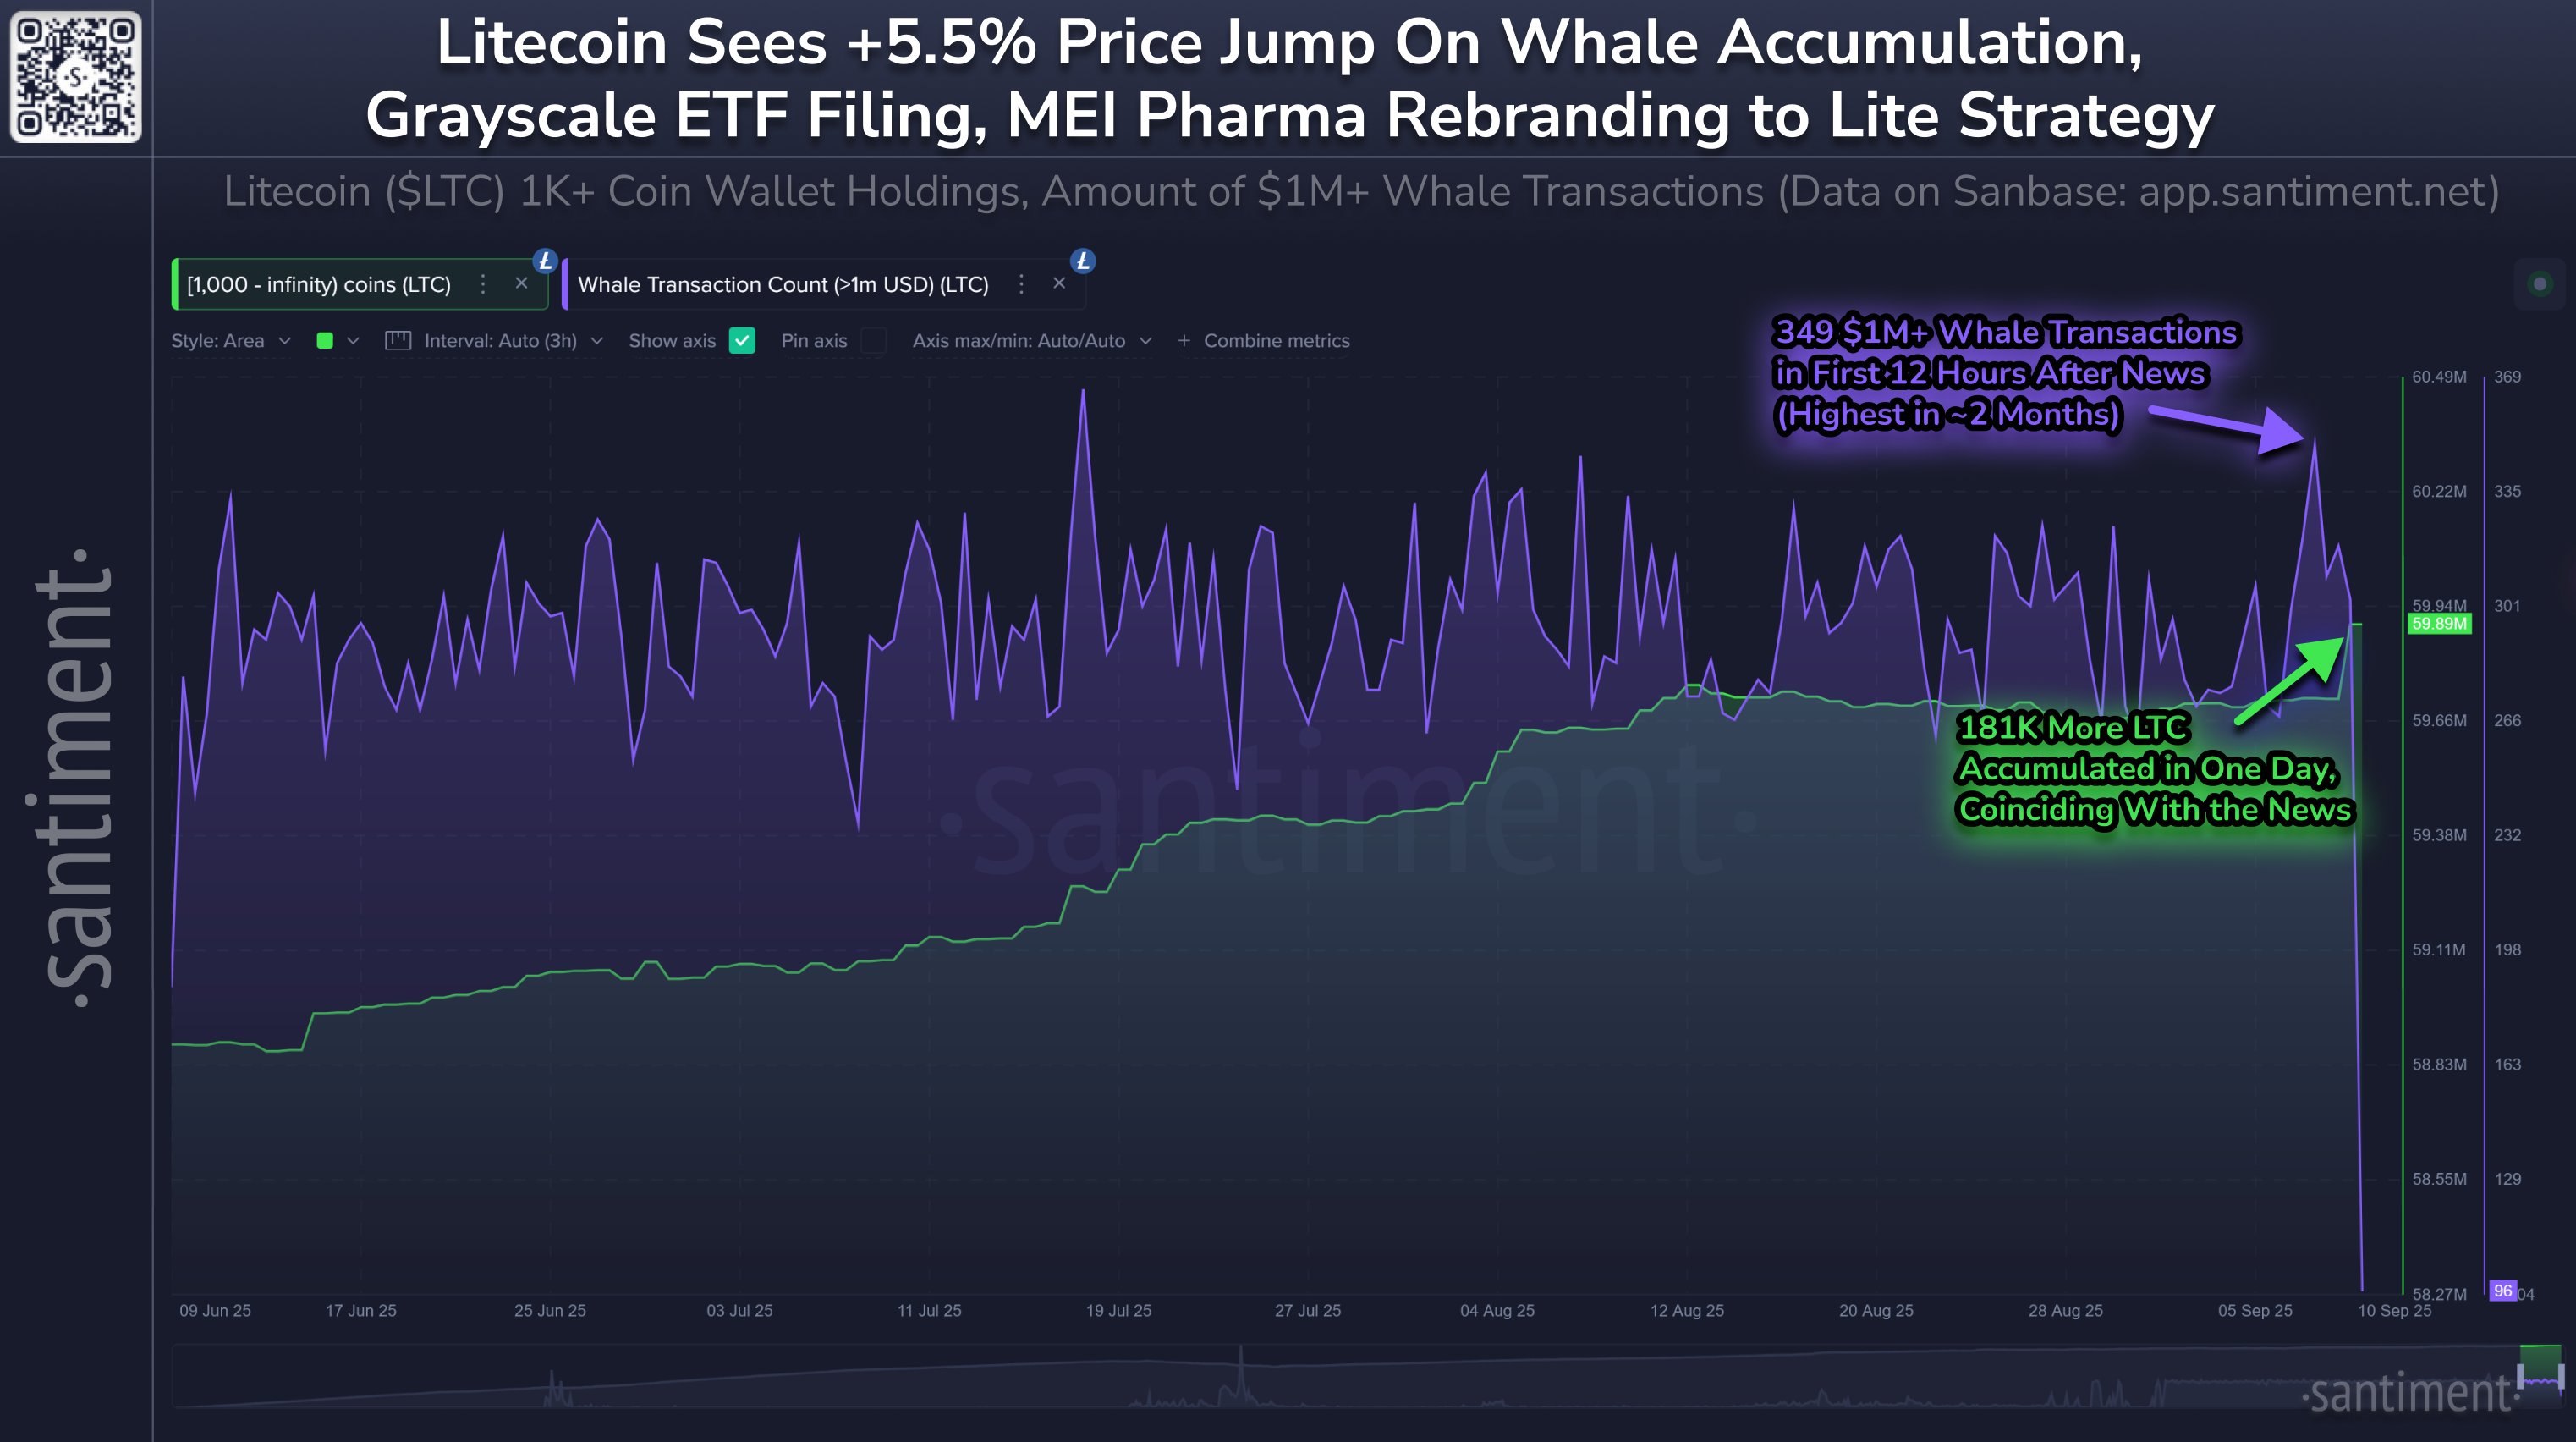
Task: Open options menu on the coins metric chip
Action: coord(481,283)
